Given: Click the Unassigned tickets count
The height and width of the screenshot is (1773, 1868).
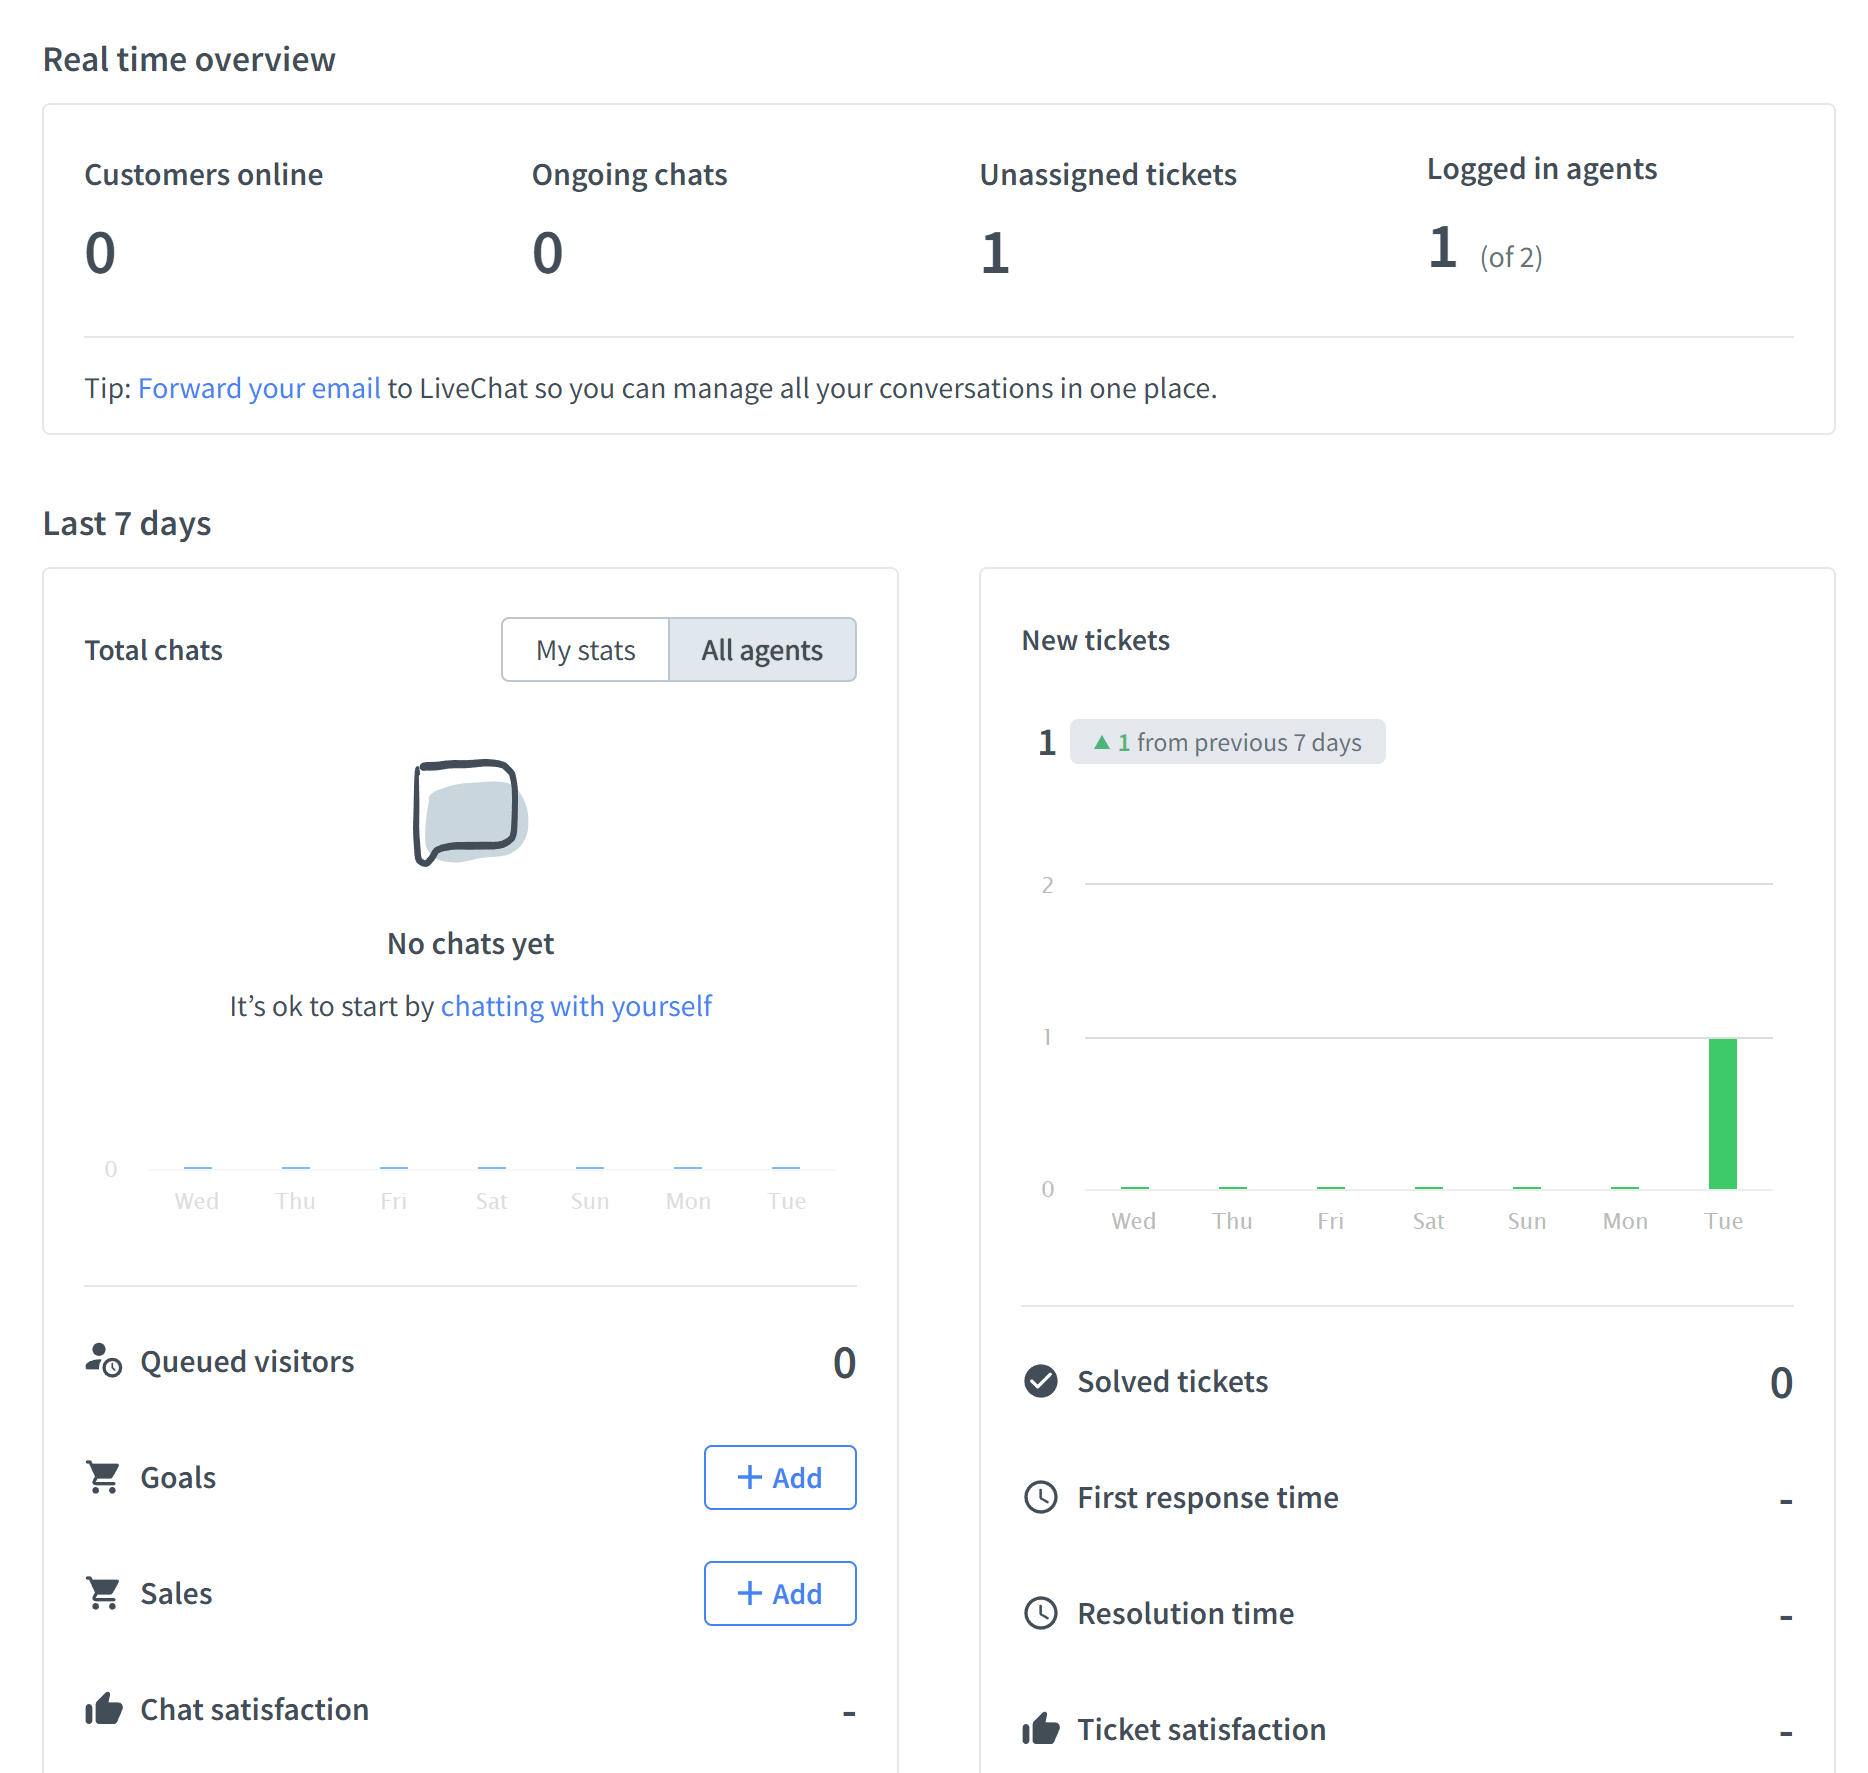Looking at the screenshot, I should tap(994, 251).
